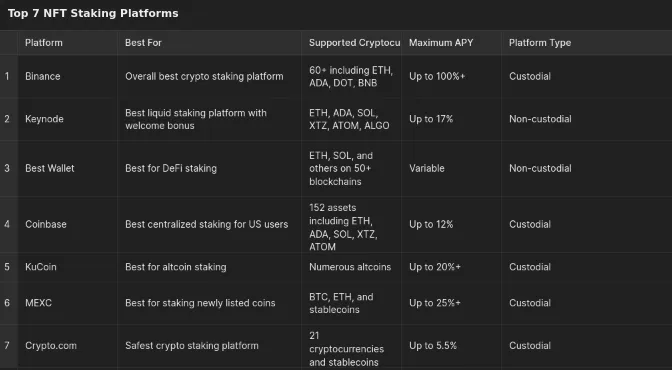
Task: Click the Platform Type column header
Action: click(587, 42)
